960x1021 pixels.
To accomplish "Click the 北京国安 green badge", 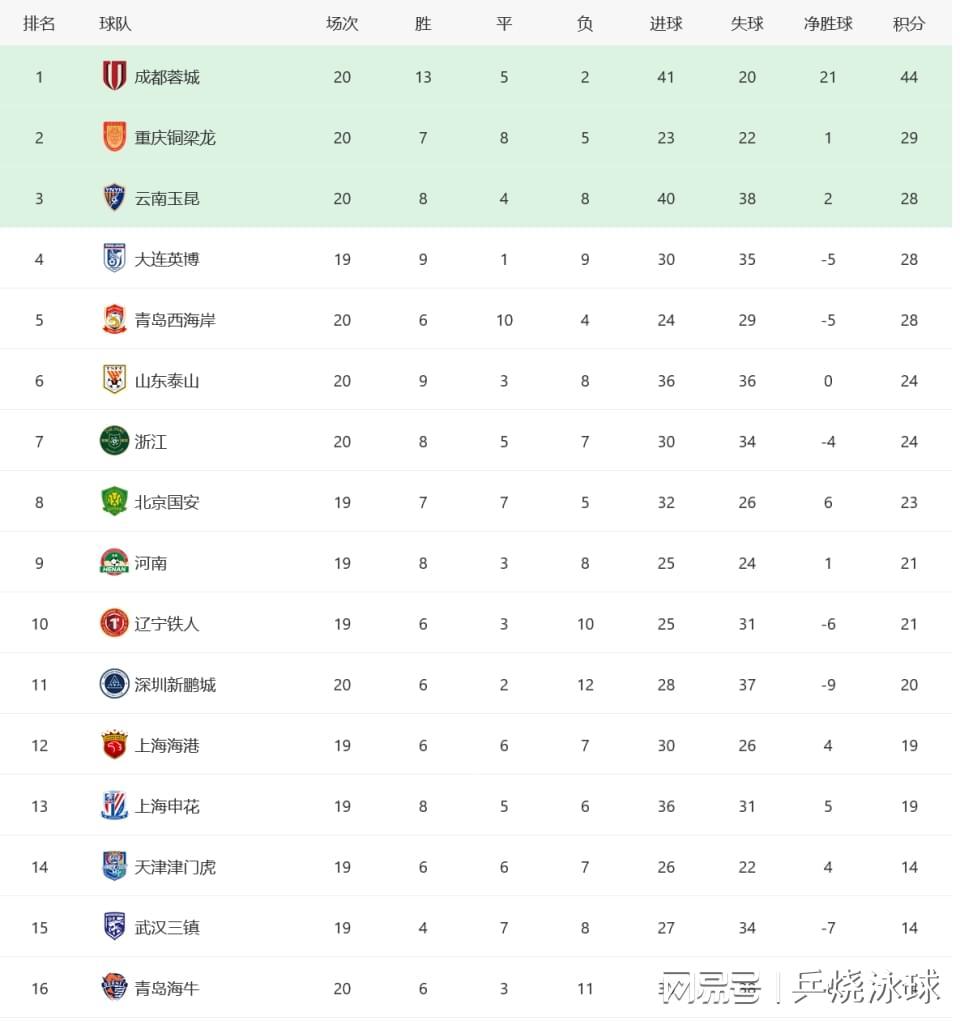I will click(x=115, y=502).
